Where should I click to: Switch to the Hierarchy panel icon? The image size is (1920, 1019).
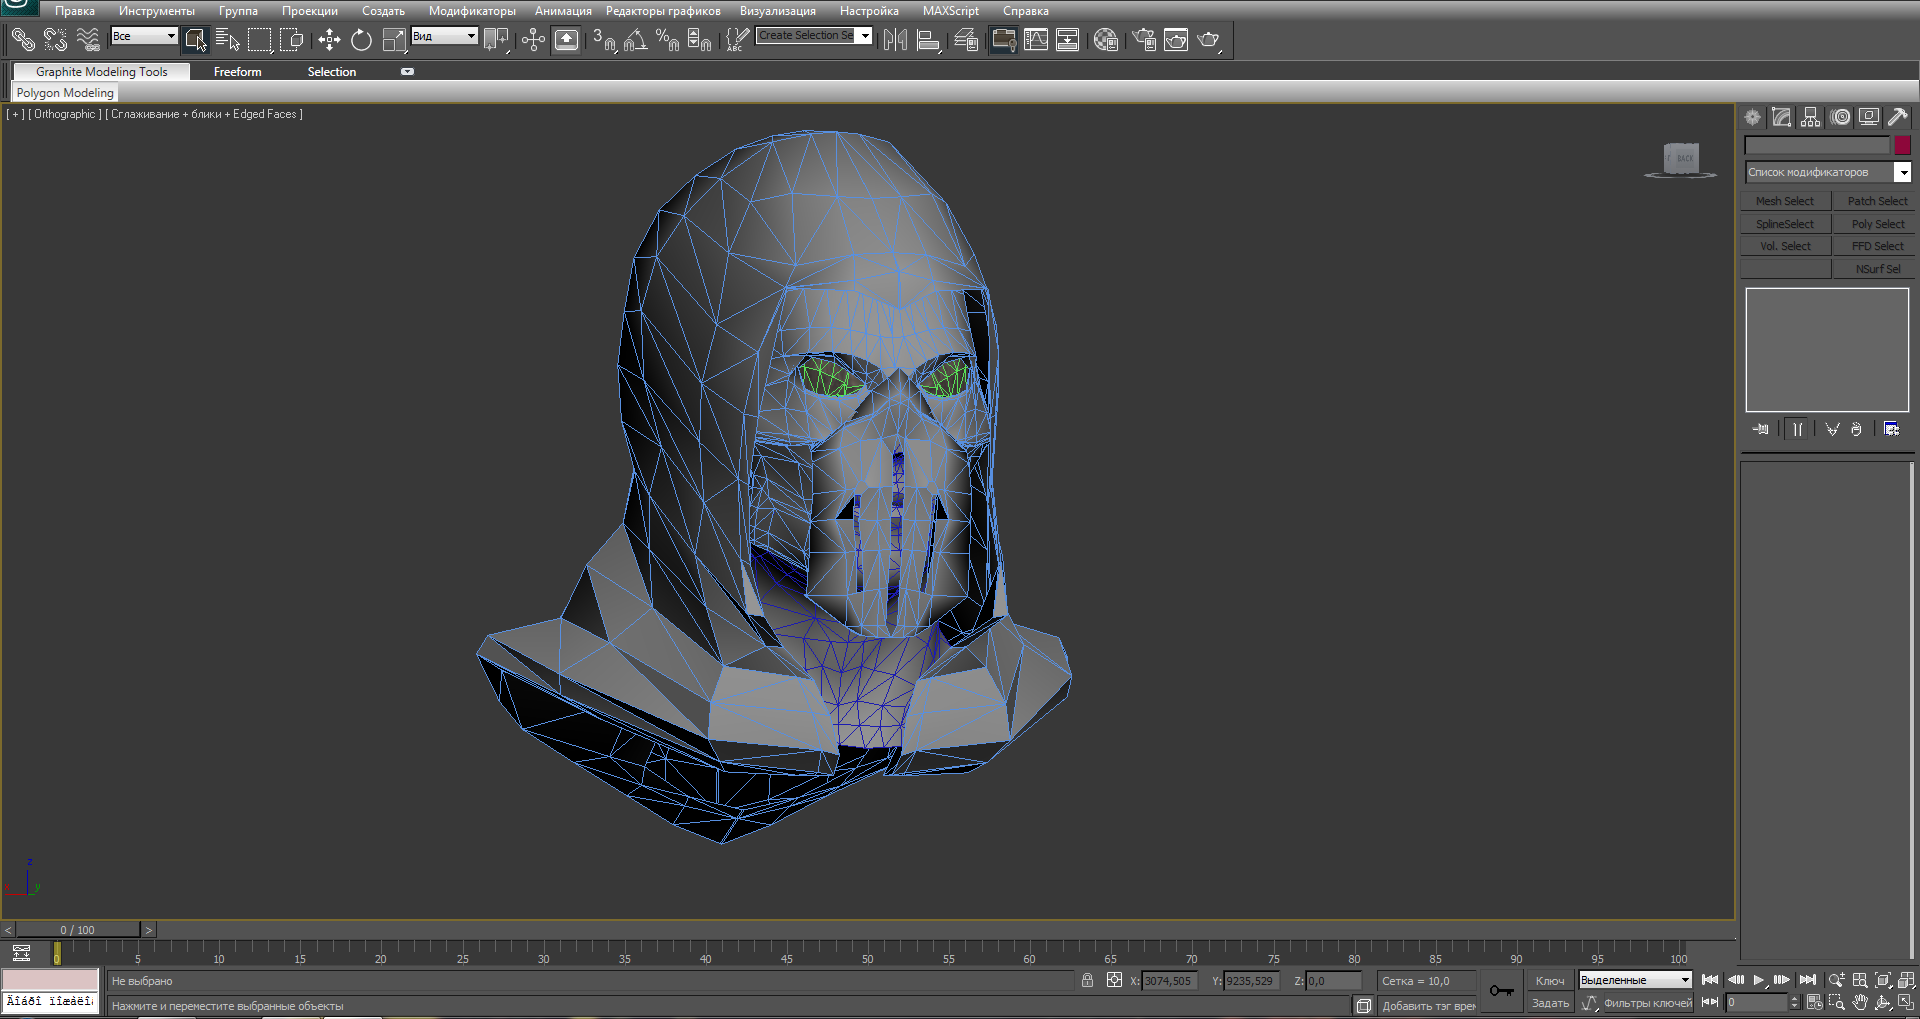click(x=1811, y=117)
